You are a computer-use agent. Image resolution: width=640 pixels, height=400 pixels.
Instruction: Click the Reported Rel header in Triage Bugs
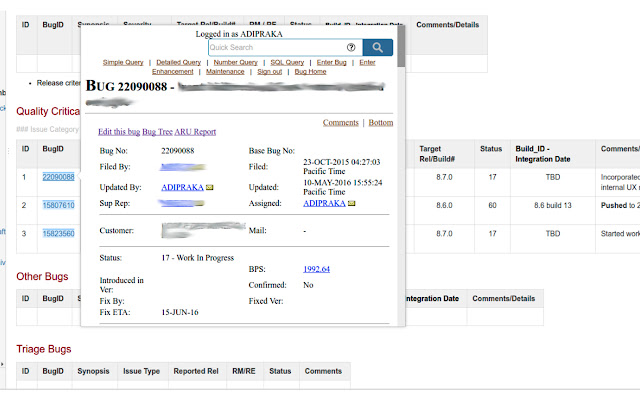coord(196,371)
